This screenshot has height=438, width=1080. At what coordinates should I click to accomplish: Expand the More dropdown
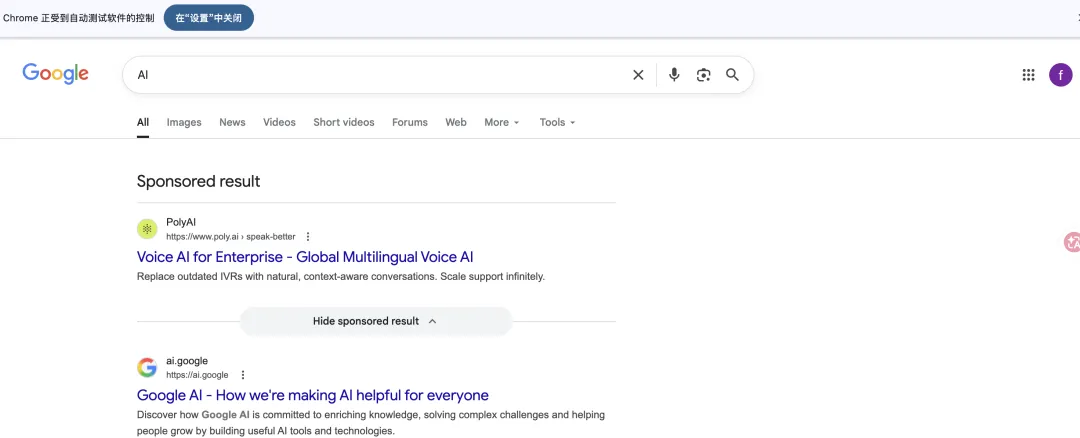tap(501, 122)
